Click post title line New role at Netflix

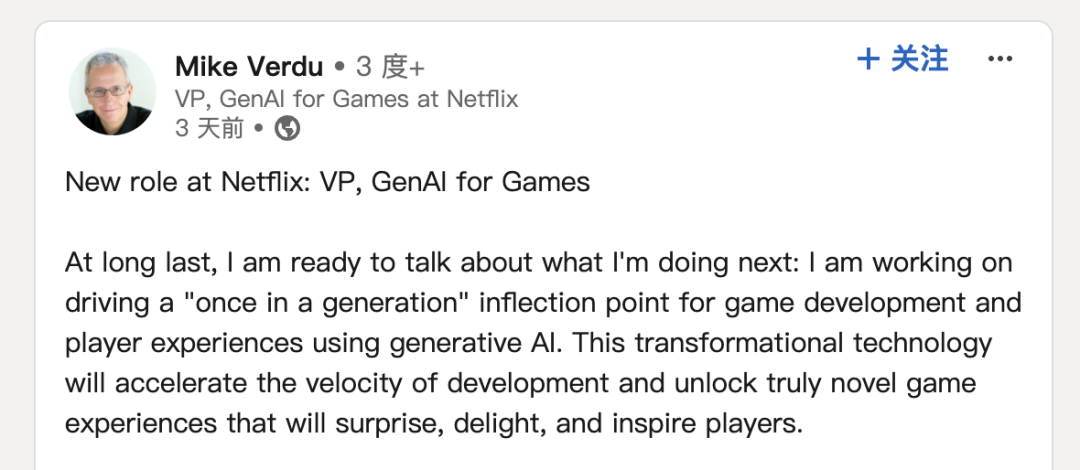327,182
